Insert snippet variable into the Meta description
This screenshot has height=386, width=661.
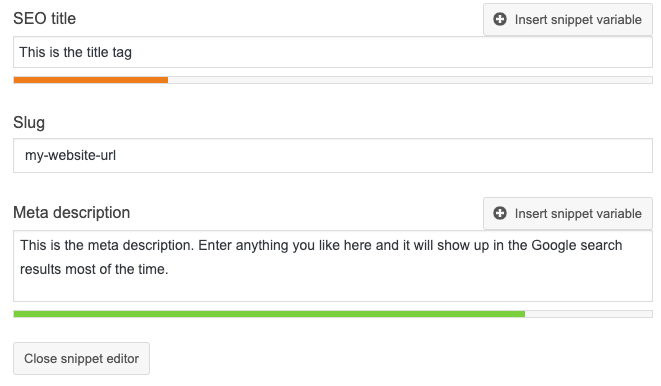pyautogui.click(x=568, y=213)
